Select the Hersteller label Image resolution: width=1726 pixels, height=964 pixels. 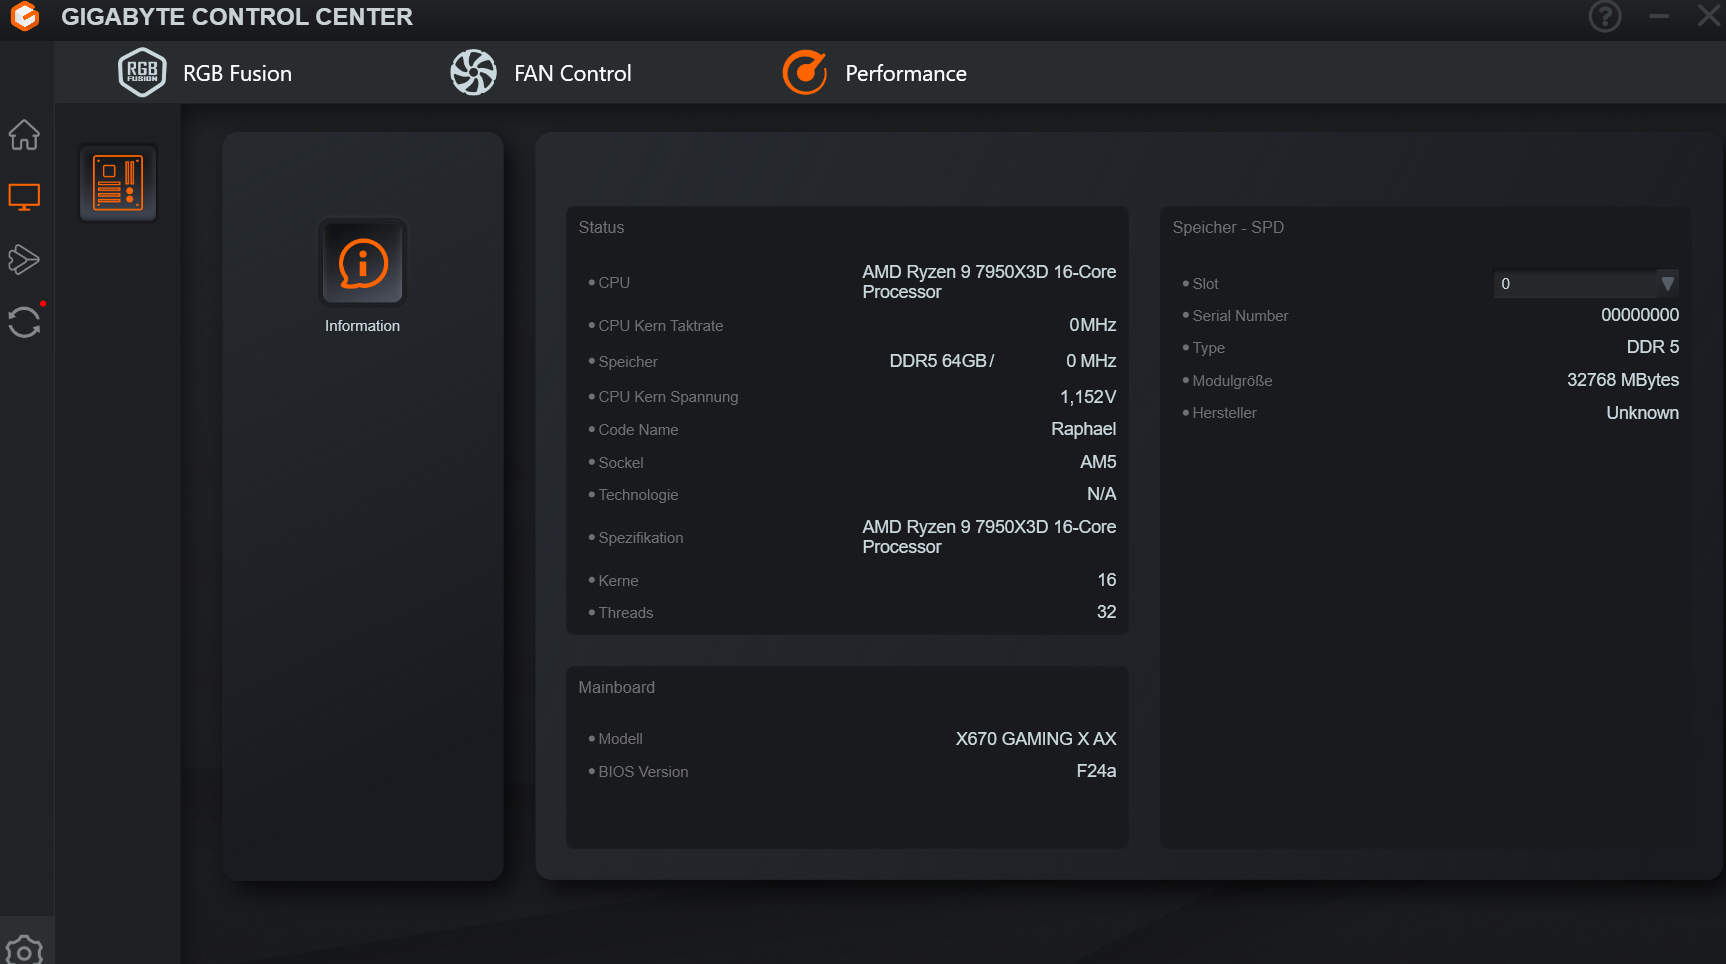tap(1224, 413)
